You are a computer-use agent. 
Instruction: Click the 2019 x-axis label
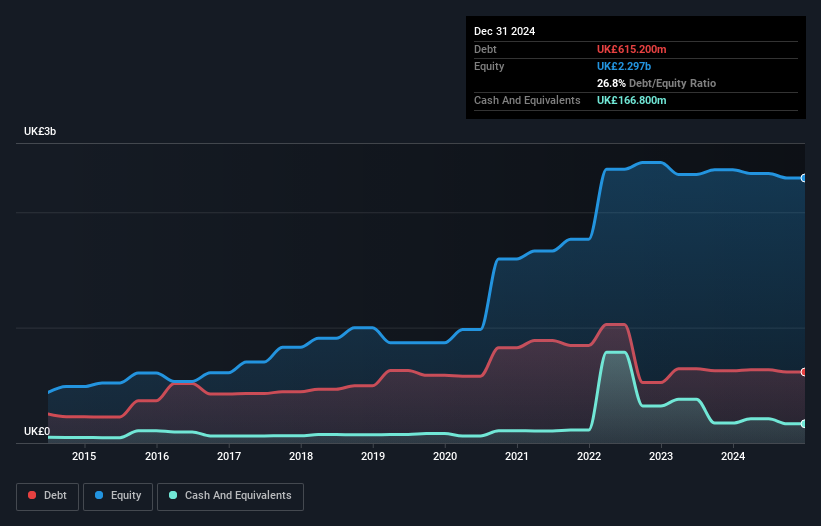tap(373, 456)
